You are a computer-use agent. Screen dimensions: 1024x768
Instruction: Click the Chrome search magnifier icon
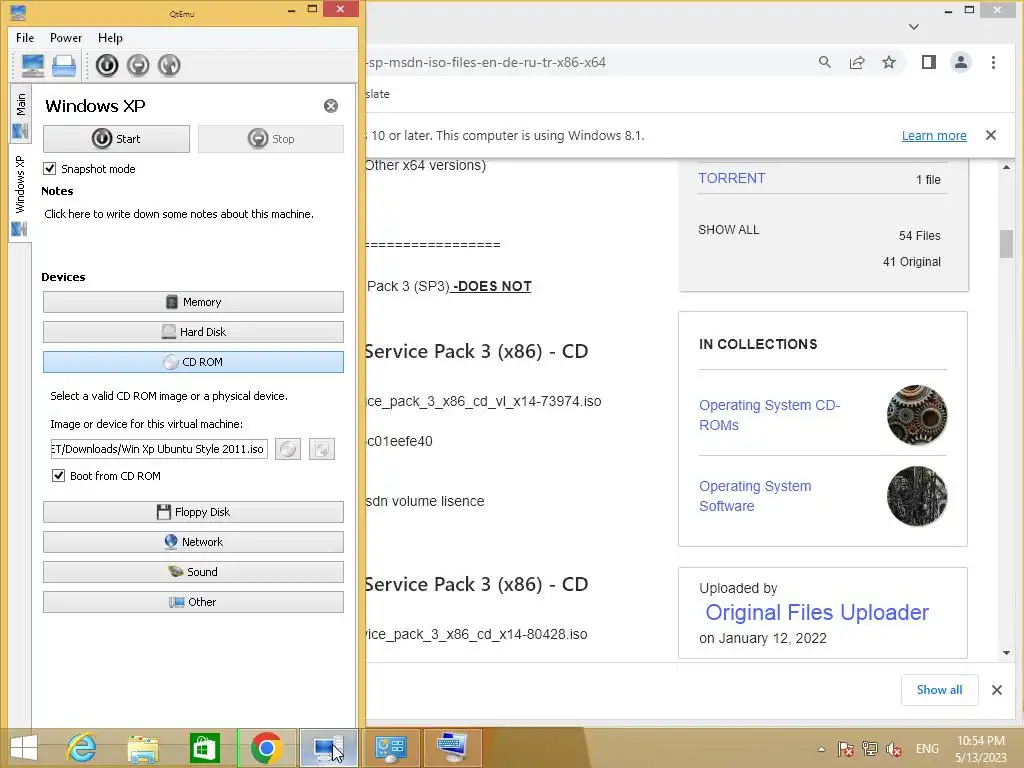point(825,62)
